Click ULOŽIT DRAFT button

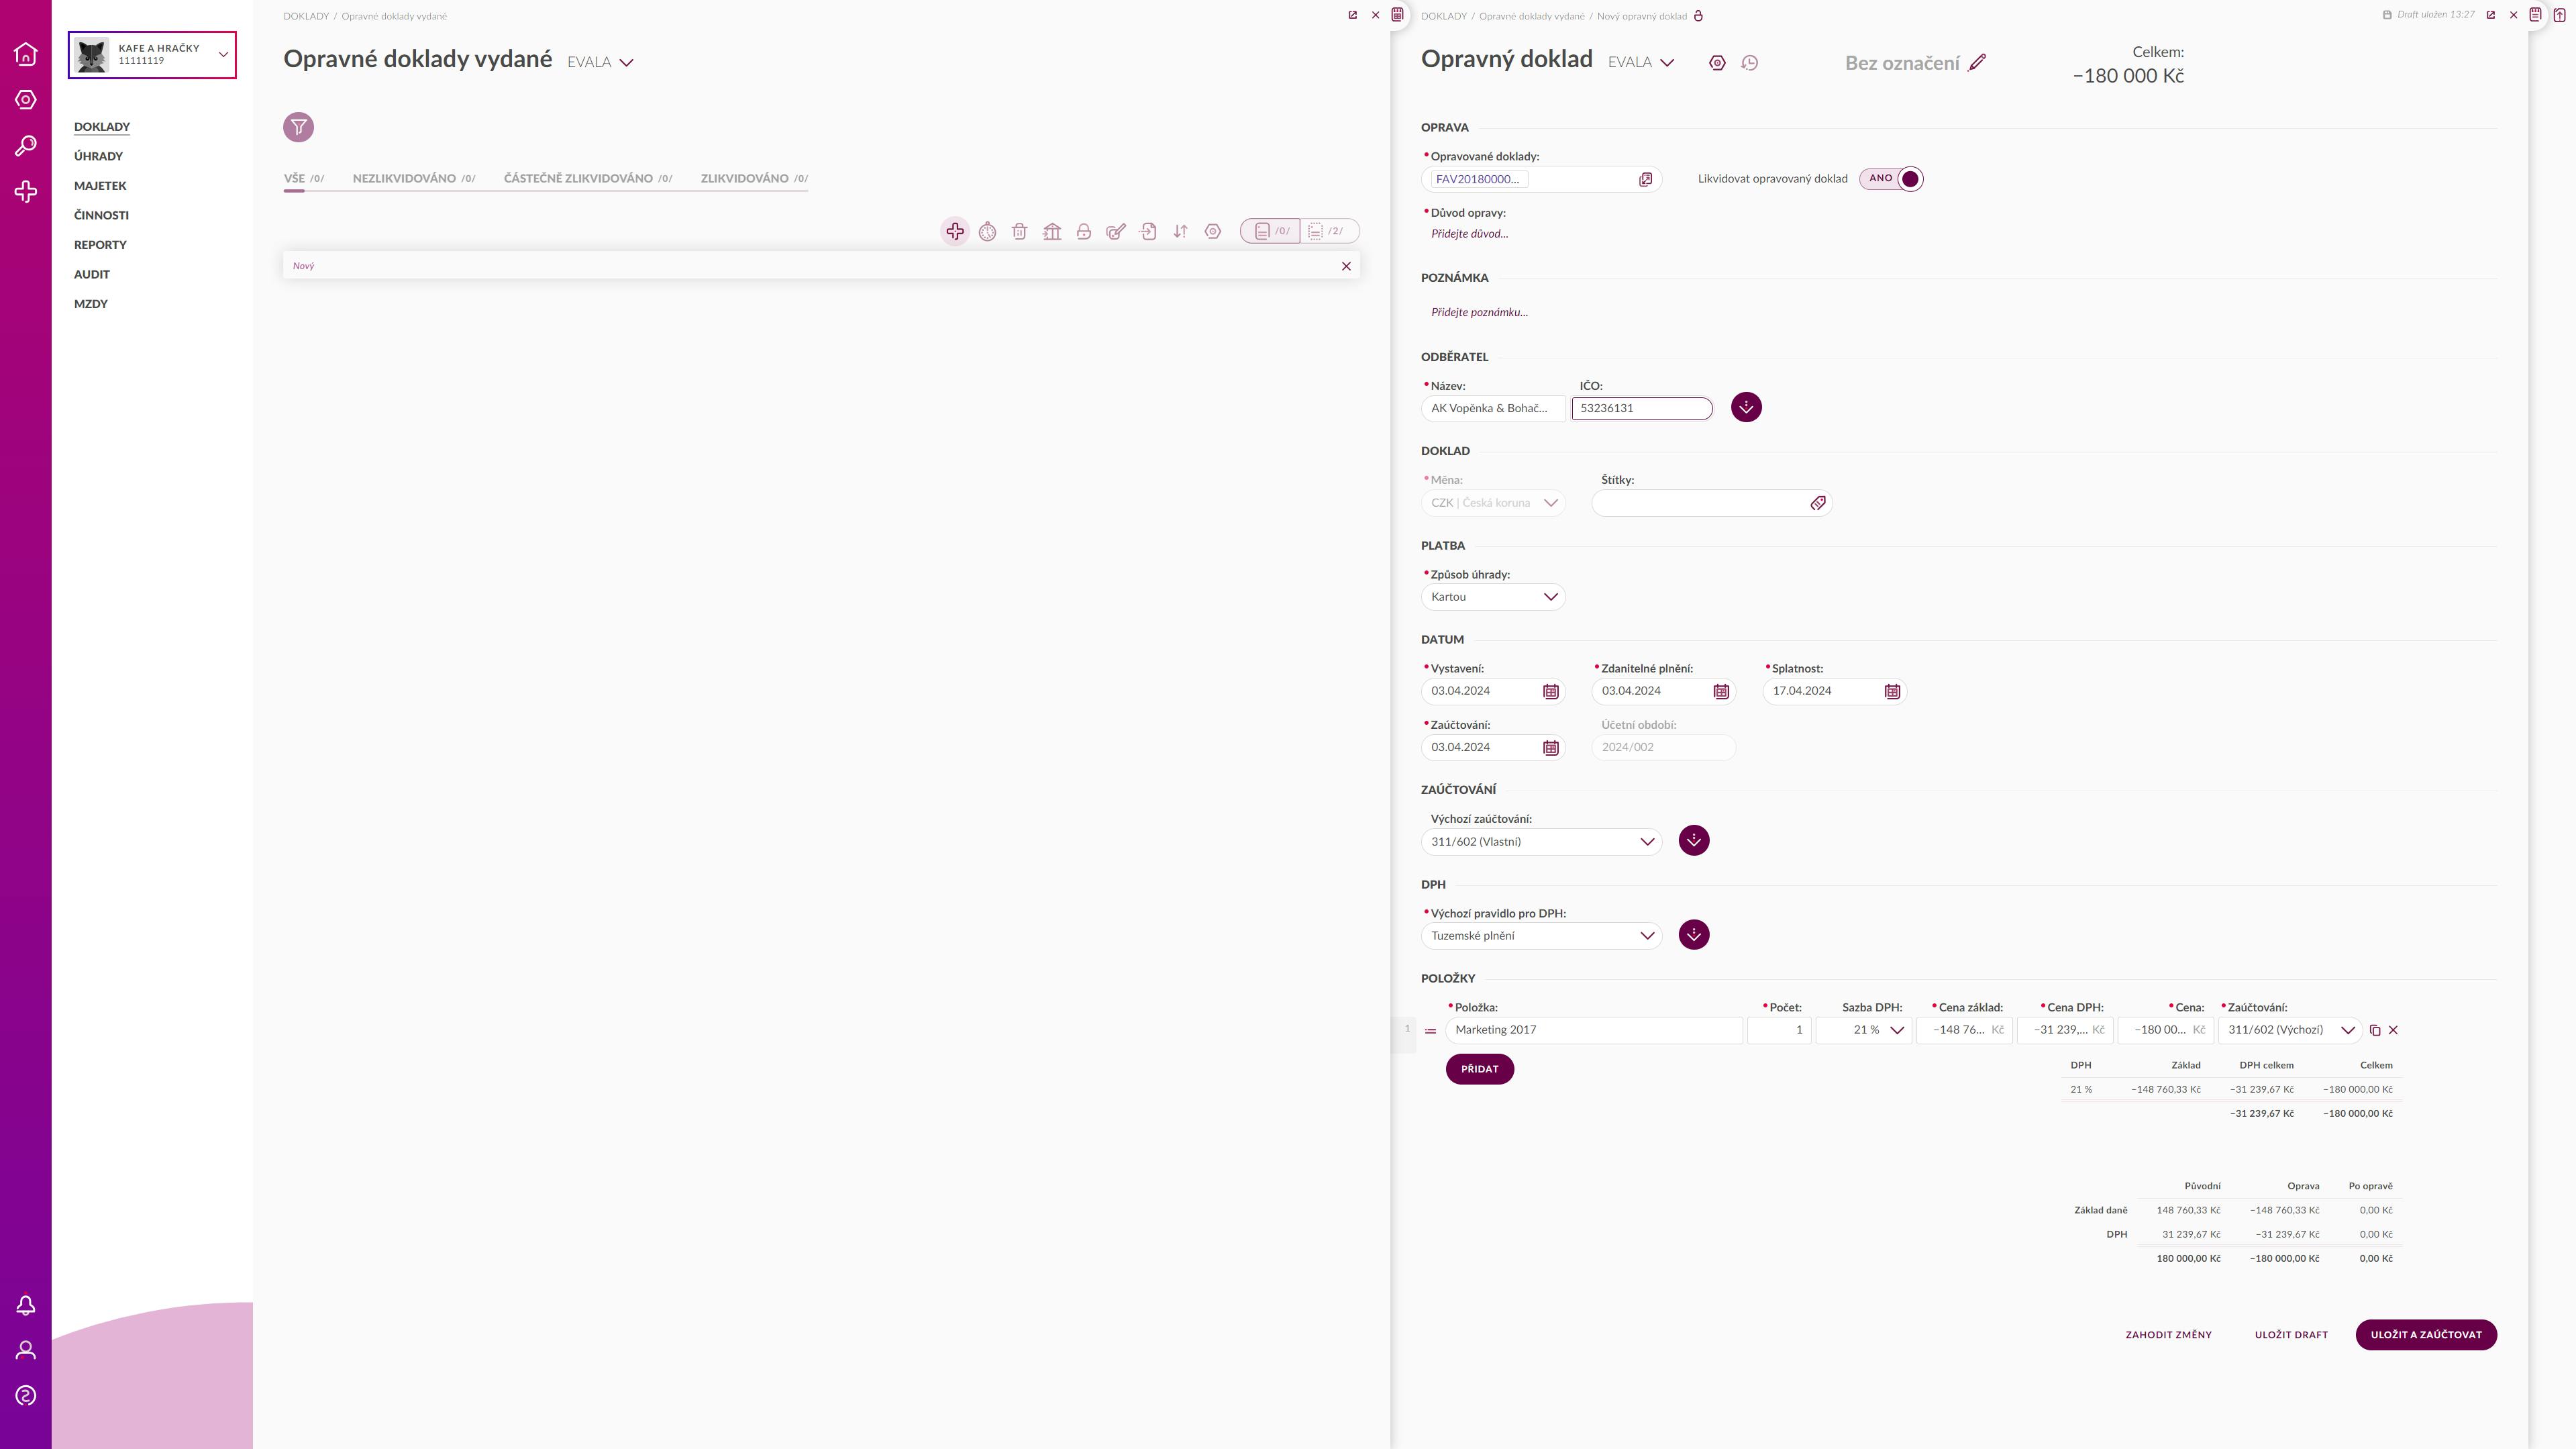click(x=2291, y=1335)
